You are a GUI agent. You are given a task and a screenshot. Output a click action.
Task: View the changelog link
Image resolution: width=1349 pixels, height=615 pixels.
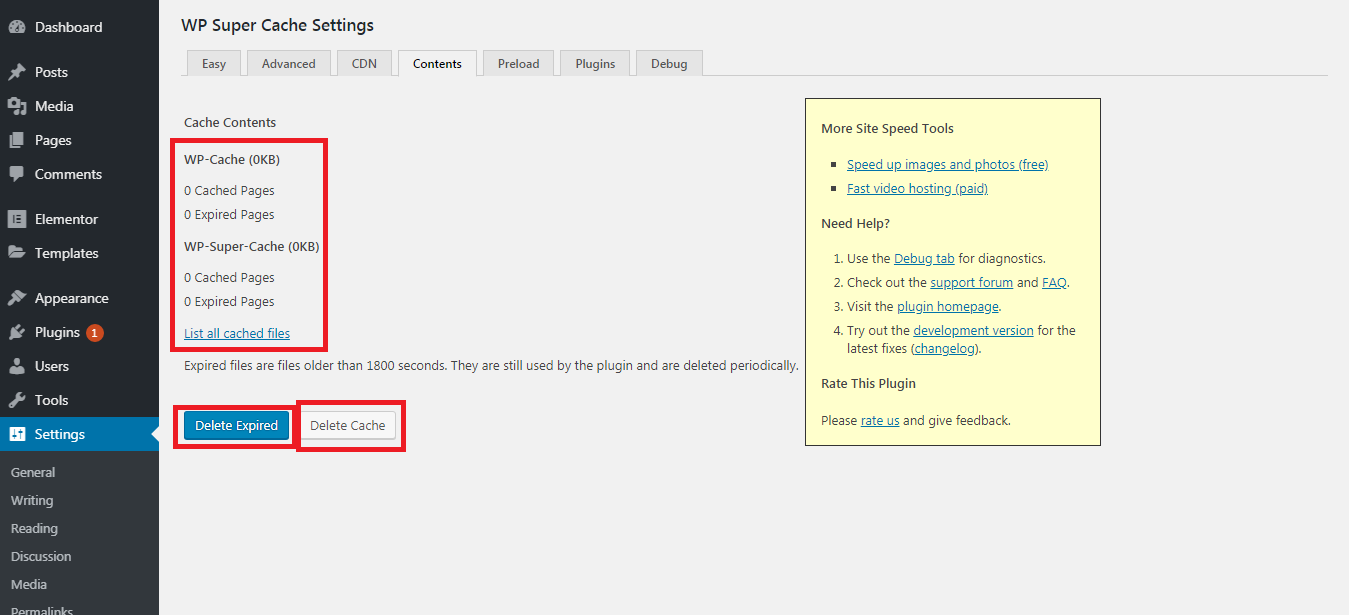tap(946, 349)
